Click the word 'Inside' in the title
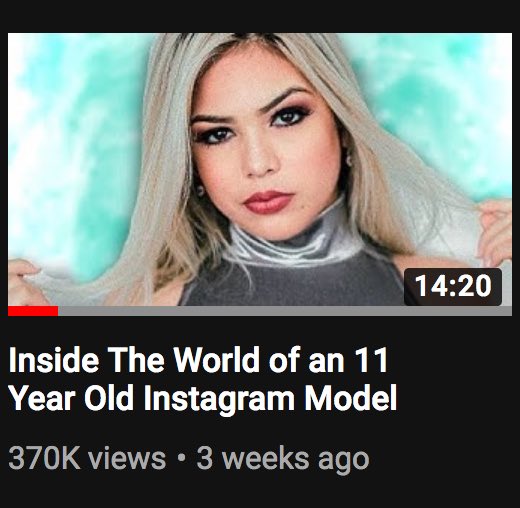 tap(53, 360)
